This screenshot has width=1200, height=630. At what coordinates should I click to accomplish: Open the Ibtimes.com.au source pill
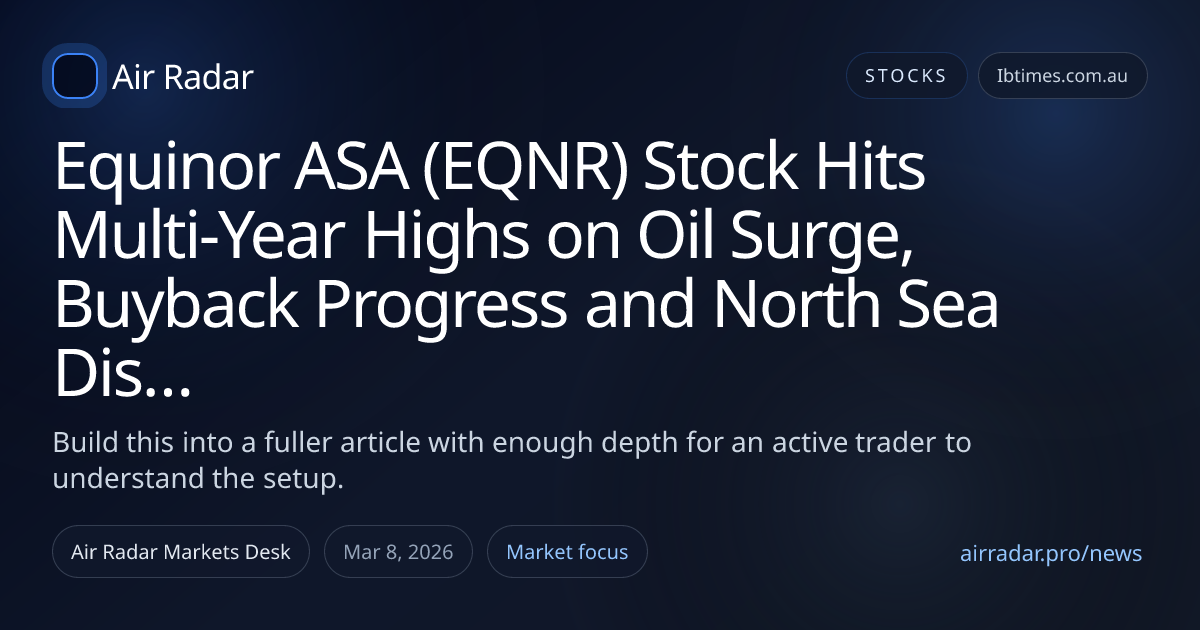1062,76
